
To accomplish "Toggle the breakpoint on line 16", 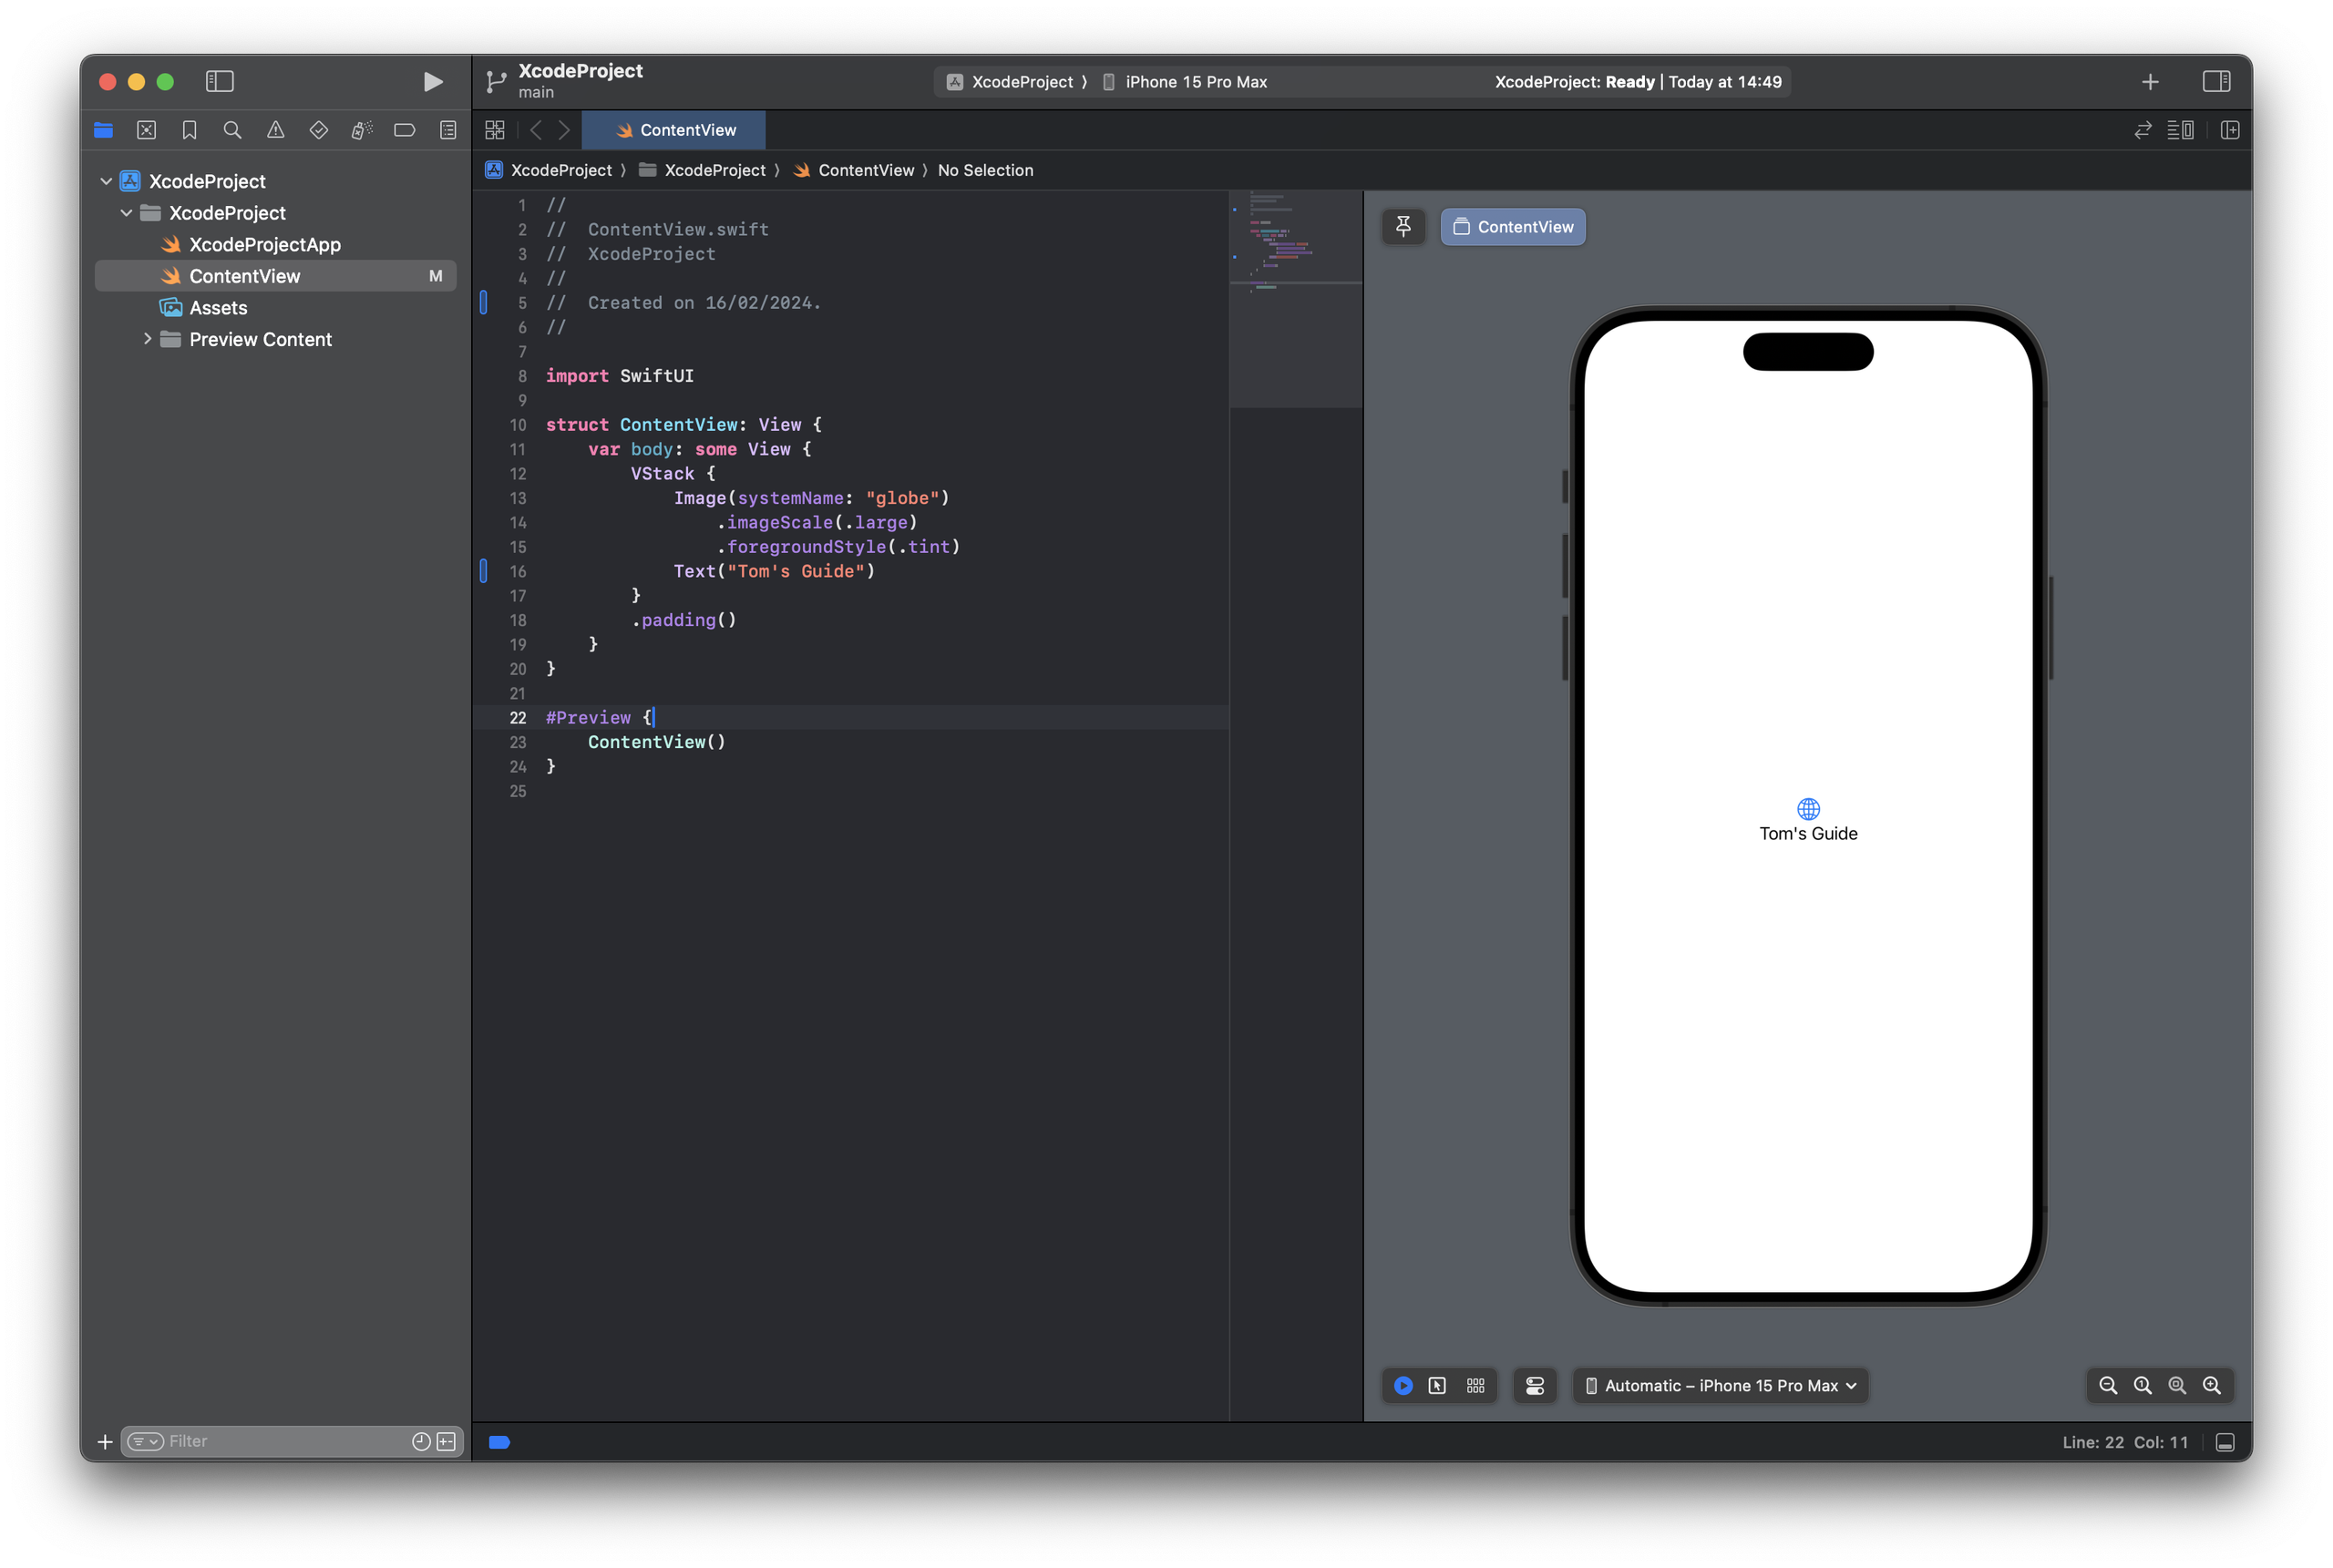I will tap(486, 571).
